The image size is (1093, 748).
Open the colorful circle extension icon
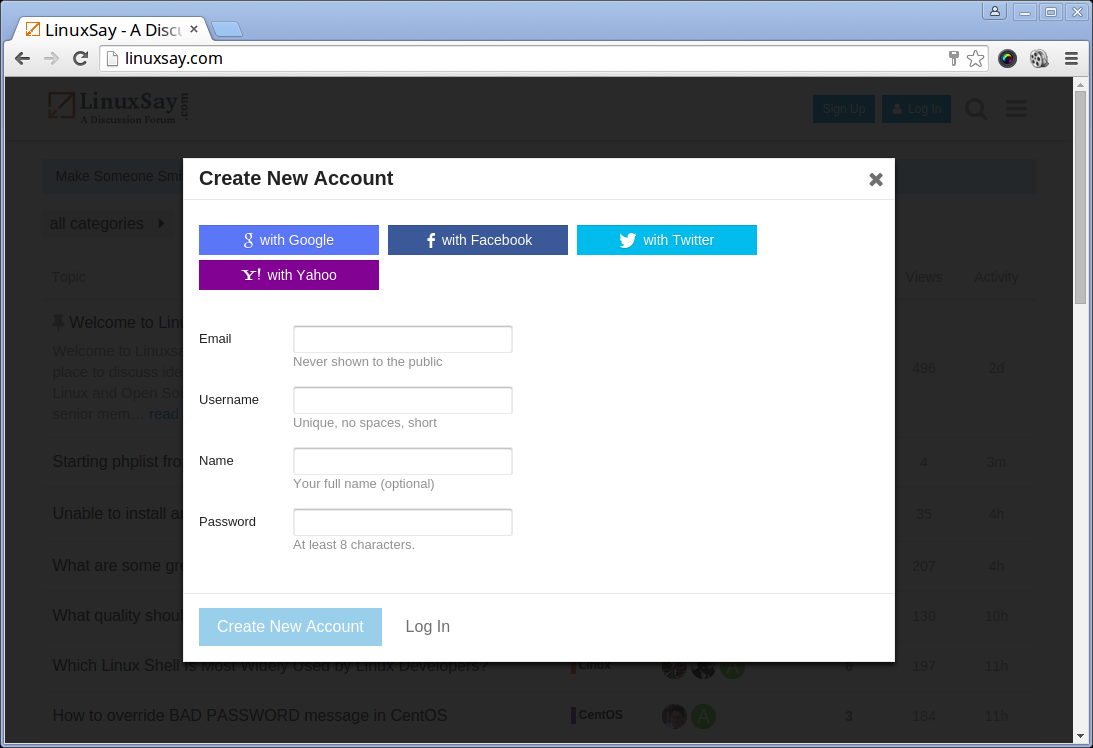tap(1007, 59)
